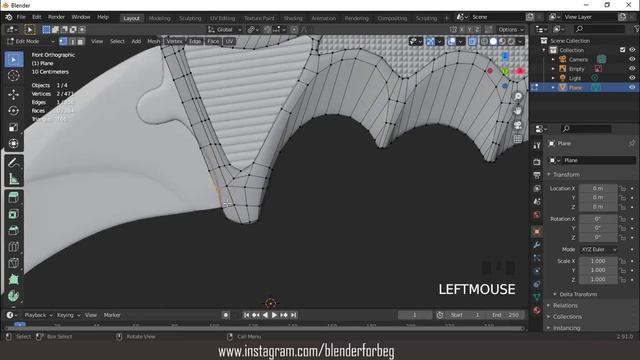Image resolution: width=640 pixels, height=360 pixels.
Task: Open the Render properties tab
Action: point(537,162)
